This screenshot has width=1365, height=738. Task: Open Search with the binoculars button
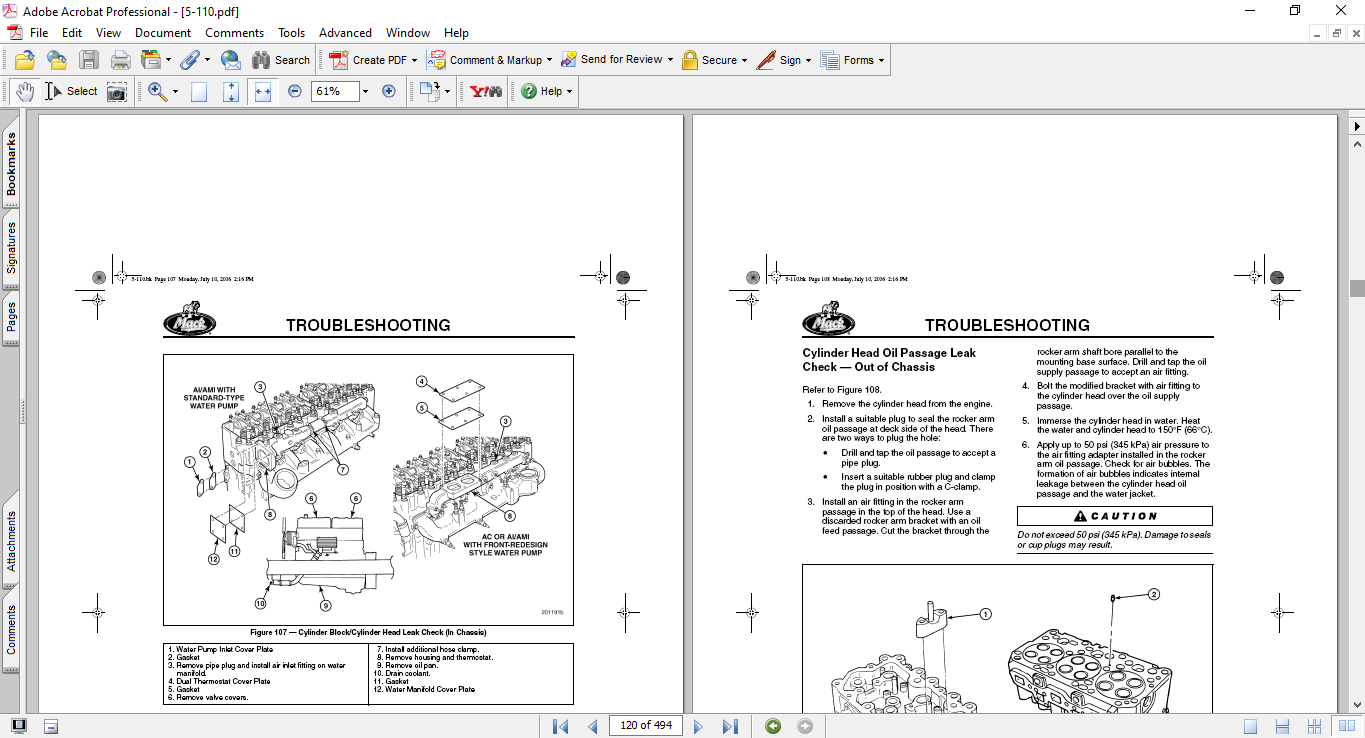point(281,60)
